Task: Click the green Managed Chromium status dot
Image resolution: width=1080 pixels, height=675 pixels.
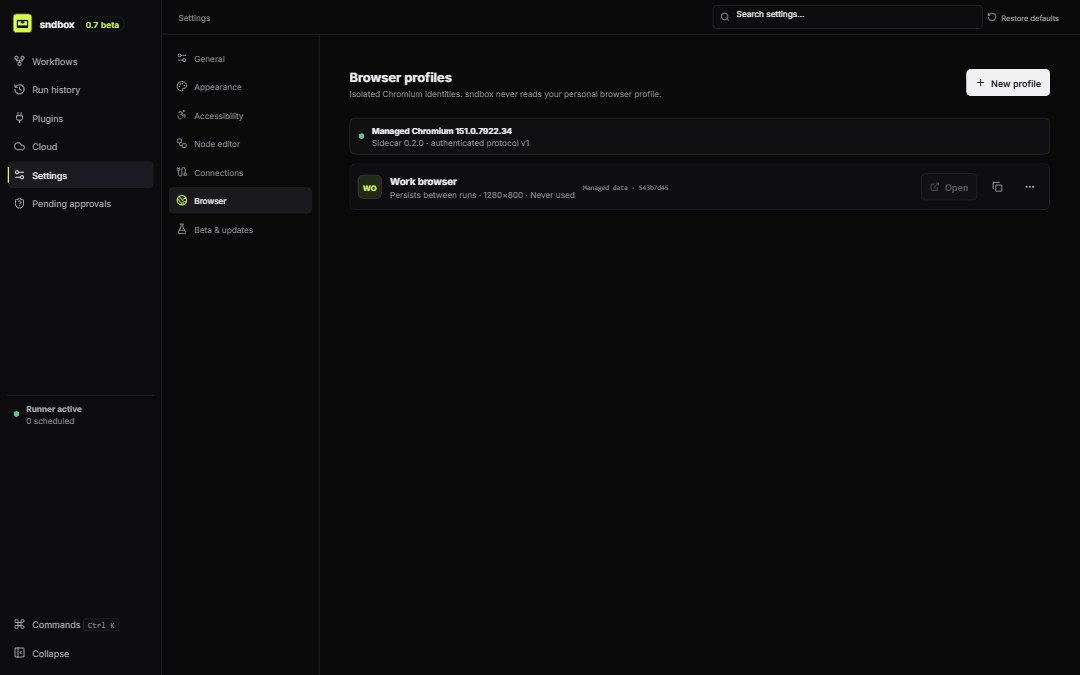Action: pos(362,136)
